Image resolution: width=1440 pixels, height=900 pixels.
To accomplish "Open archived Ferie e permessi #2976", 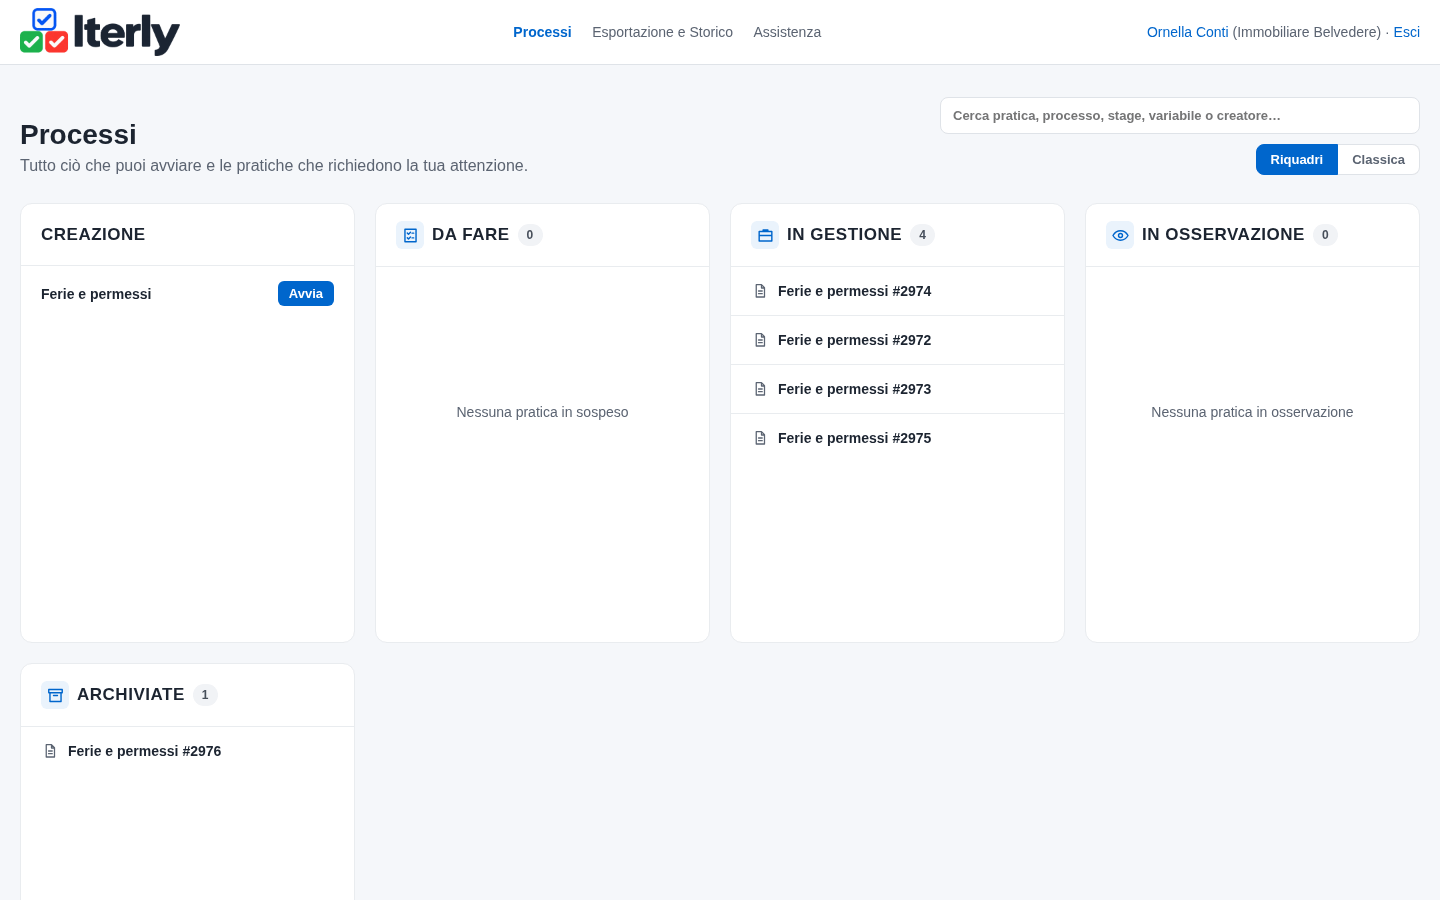I will [x=187, y=751].
